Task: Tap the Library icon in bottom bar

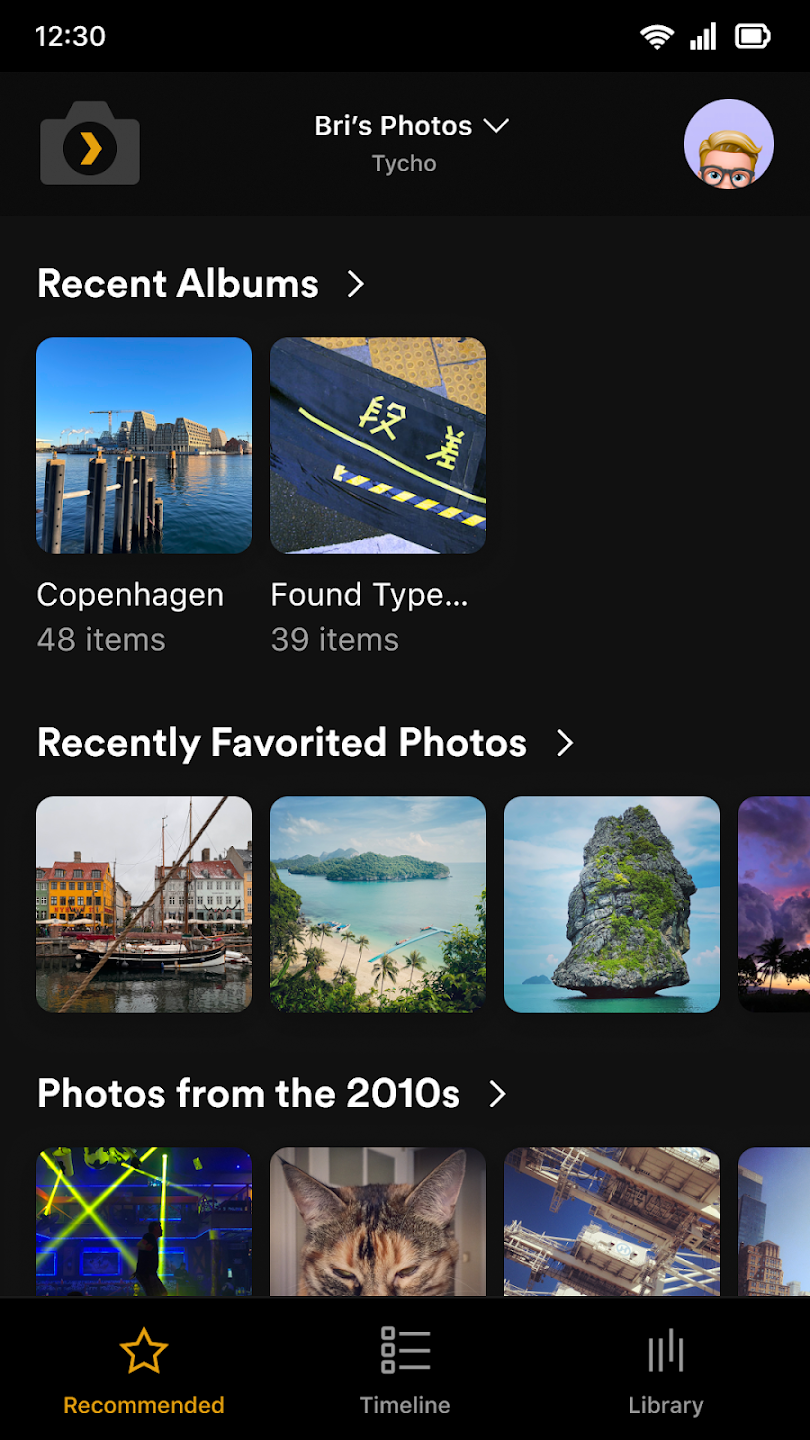Action: coord(665,1351)
